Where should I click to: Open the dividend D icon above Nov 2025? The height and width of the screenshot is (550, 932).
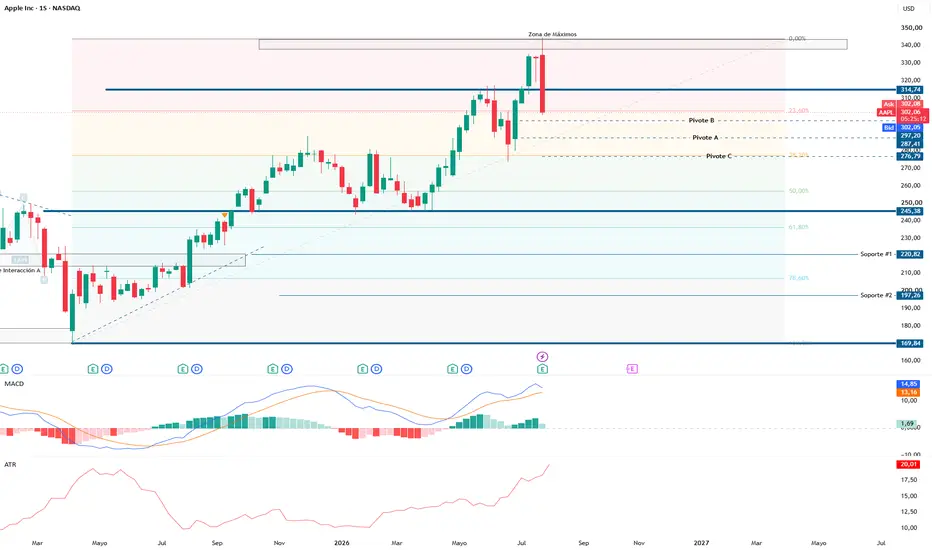(286, 369)
